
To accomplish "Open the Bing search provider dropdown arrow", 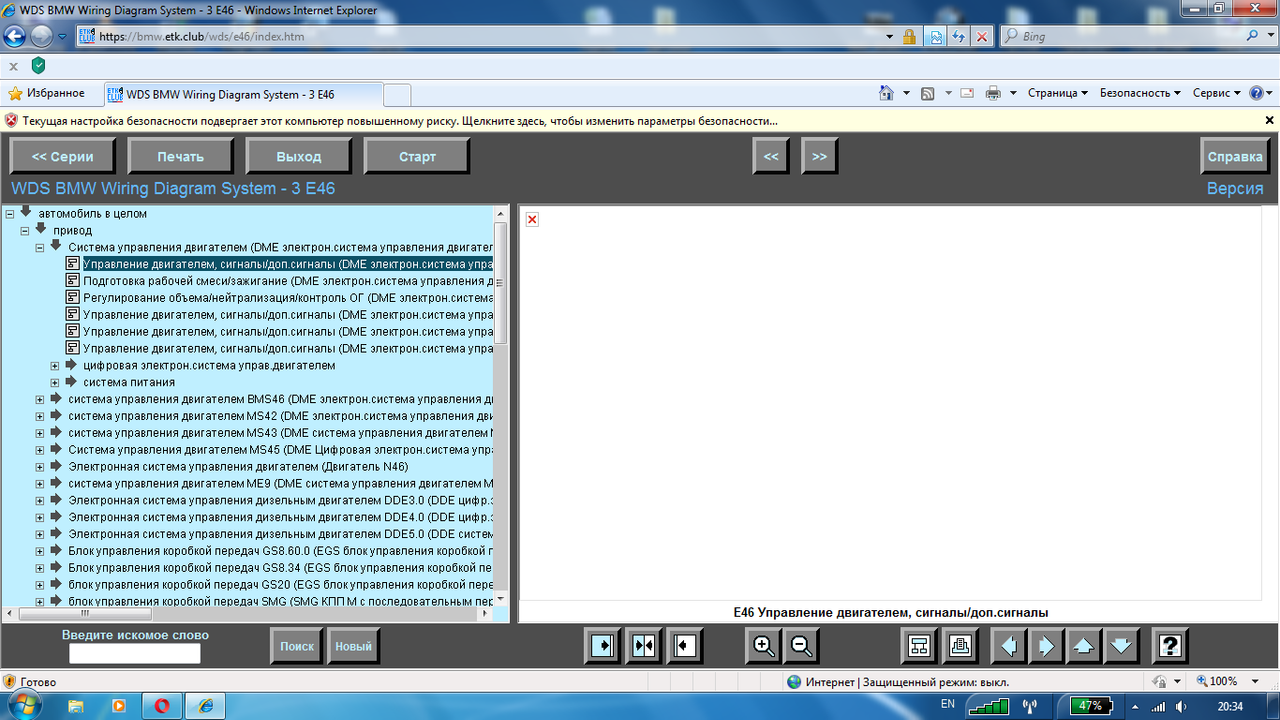I will [1273, 36].
